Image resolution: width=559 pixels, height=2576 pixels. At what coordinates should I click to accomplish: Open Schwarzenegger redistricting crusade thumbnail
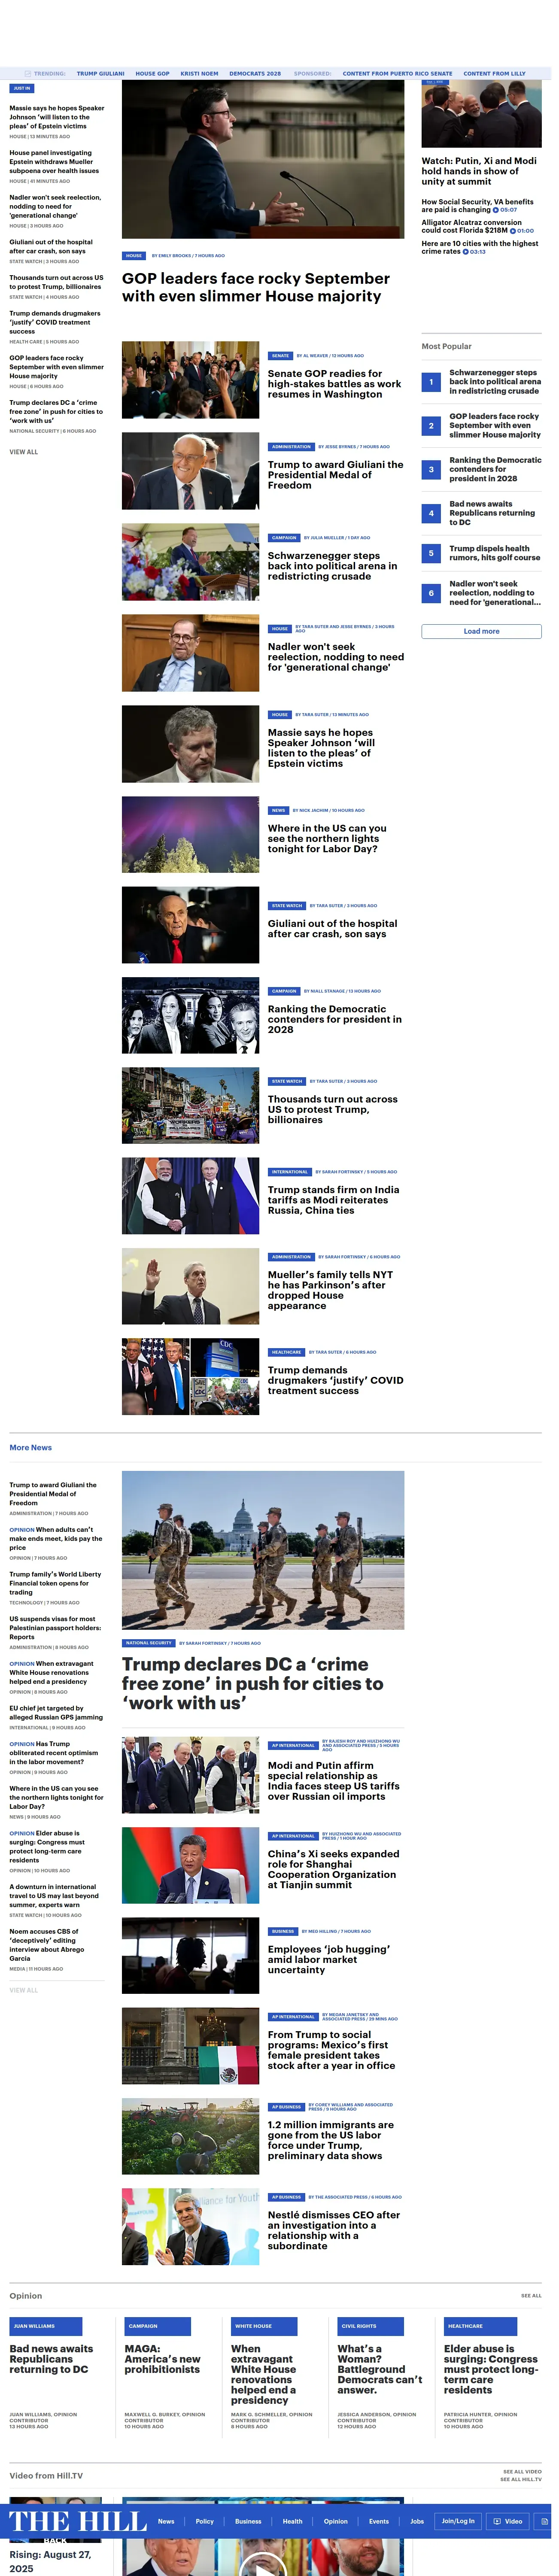[190, 562]
